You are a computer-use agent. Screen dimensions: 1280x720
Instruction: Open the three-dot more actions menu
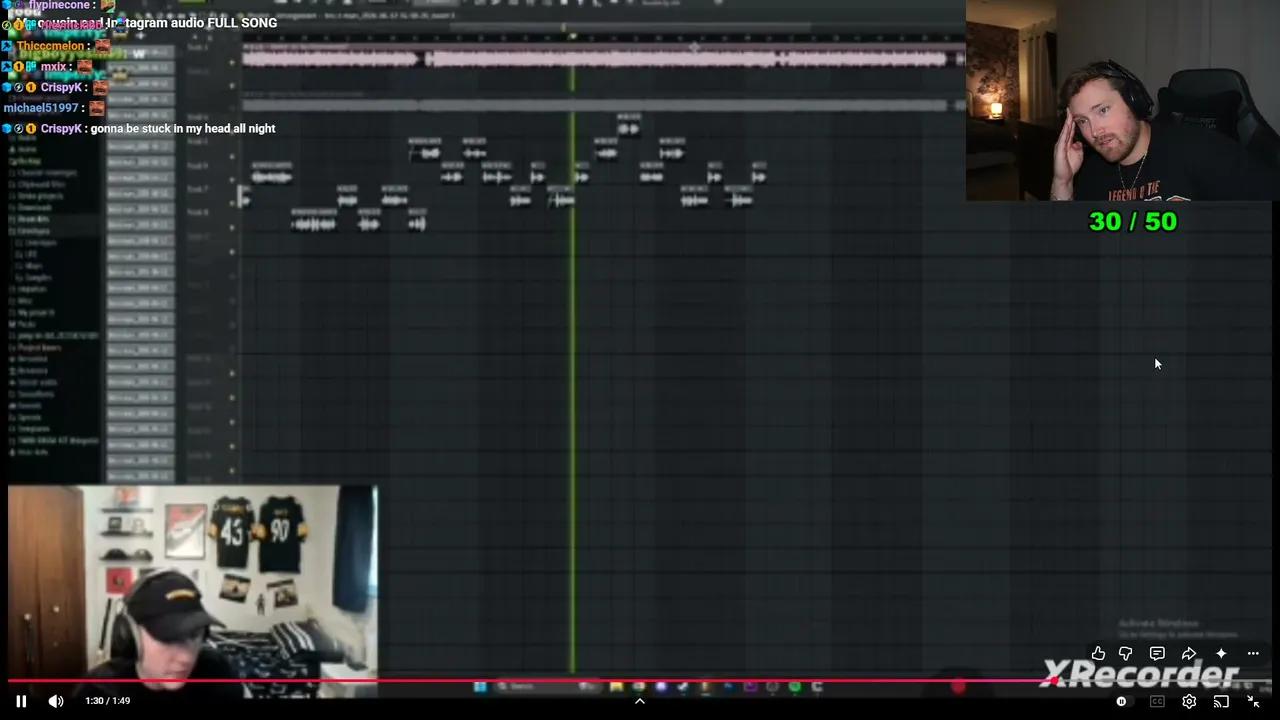pos(1253,653)
